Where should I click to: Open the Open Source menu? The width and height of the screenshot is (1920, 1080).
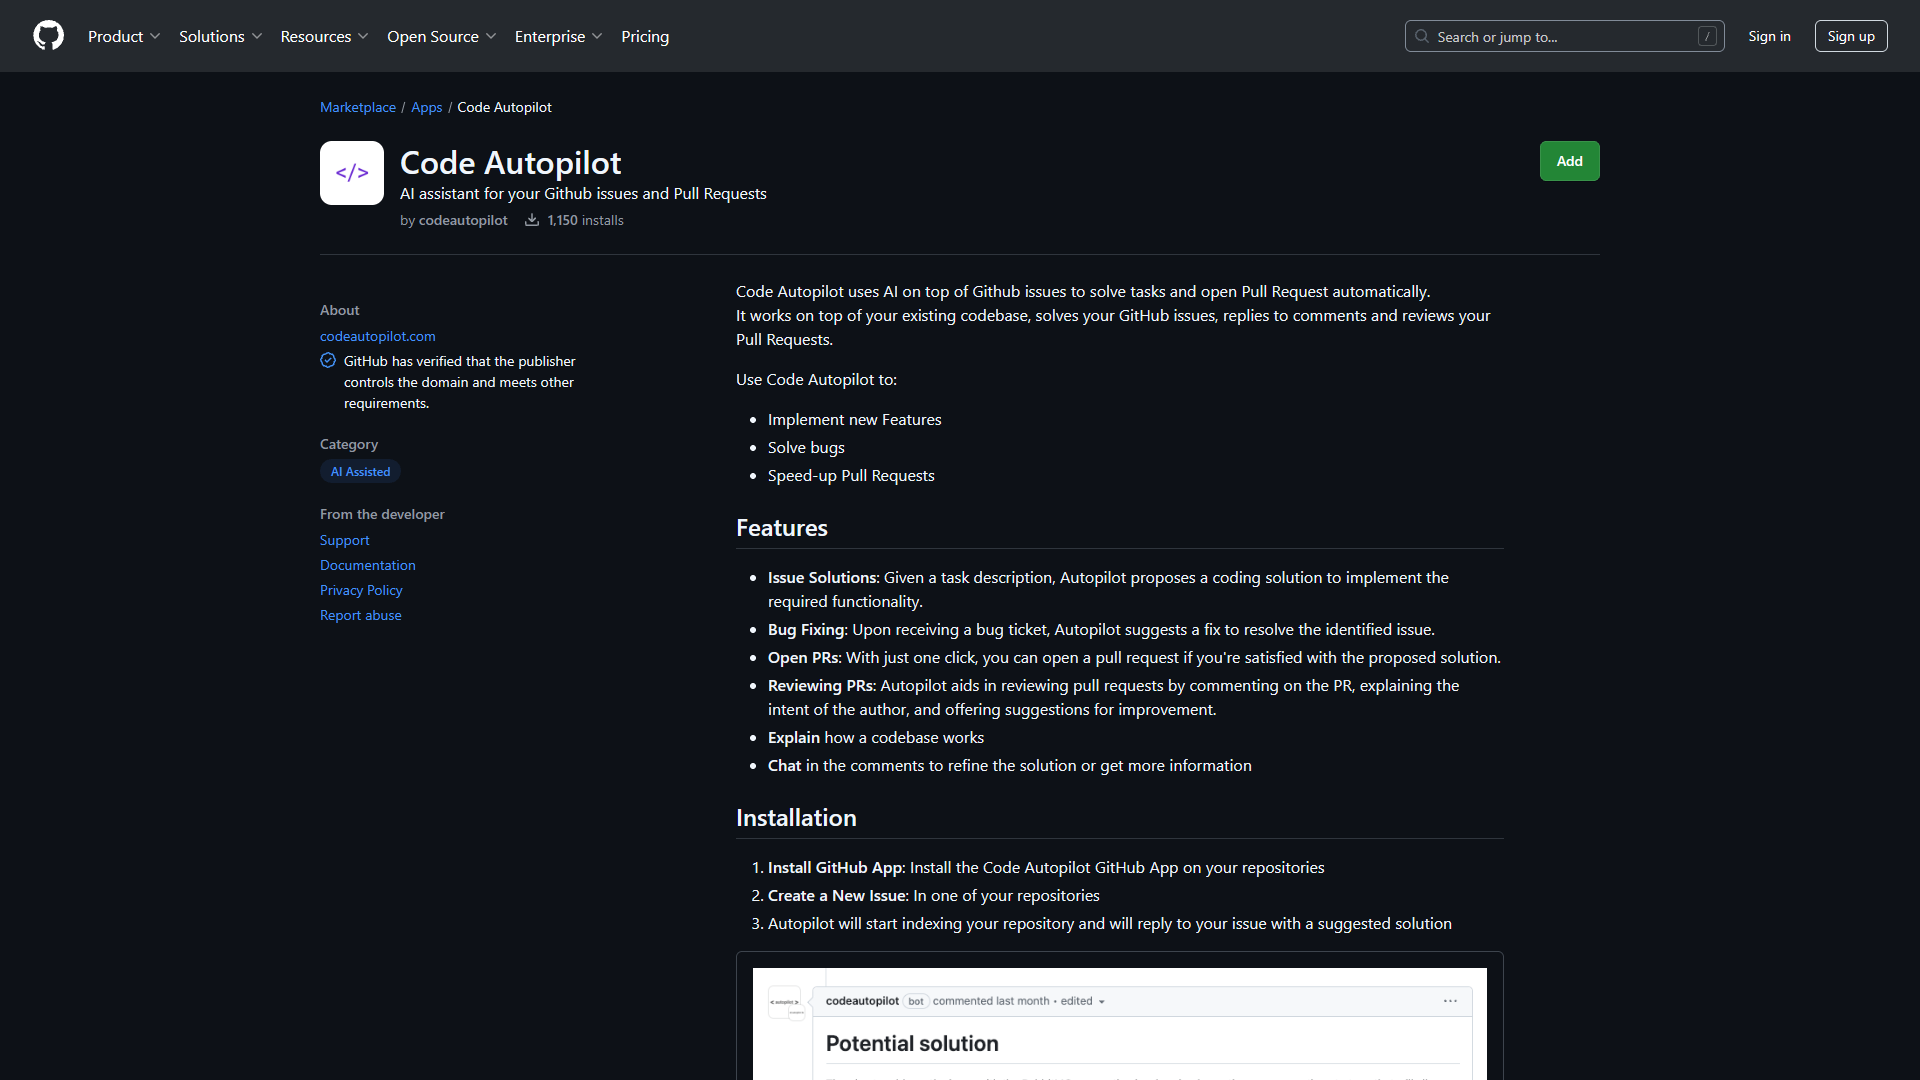tap(440, 36)
